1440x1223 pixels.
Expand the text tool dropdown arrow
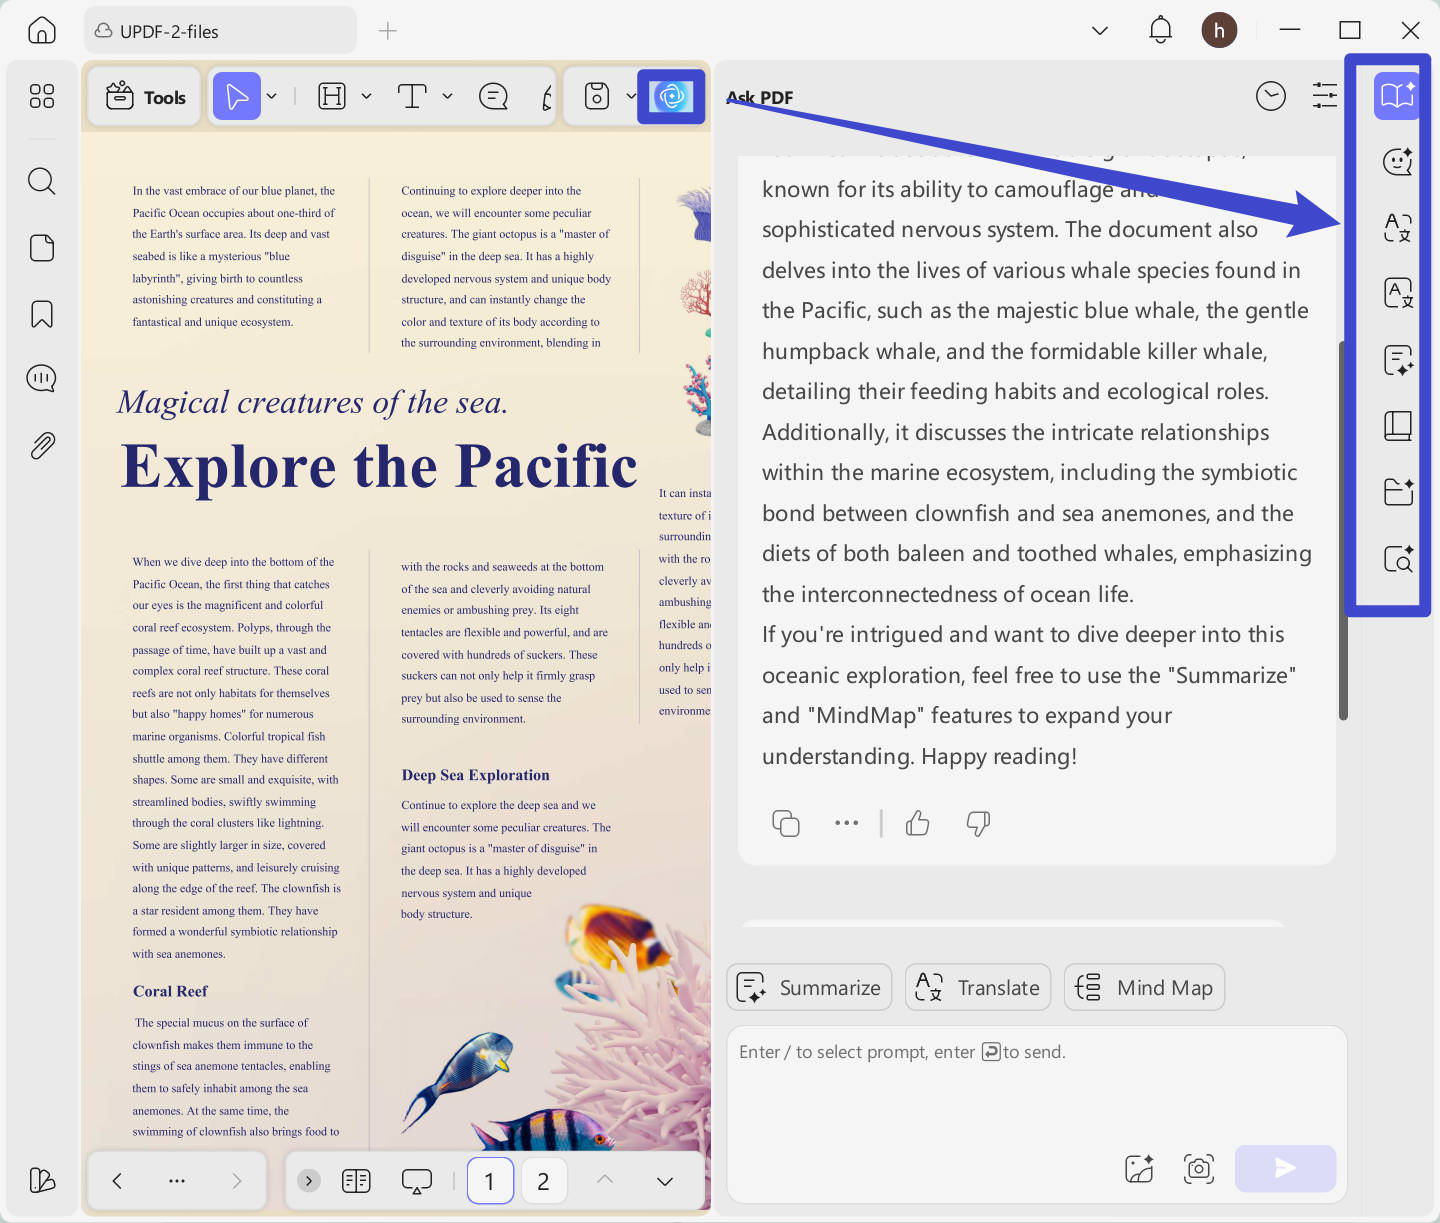click(x=447, y=96)
